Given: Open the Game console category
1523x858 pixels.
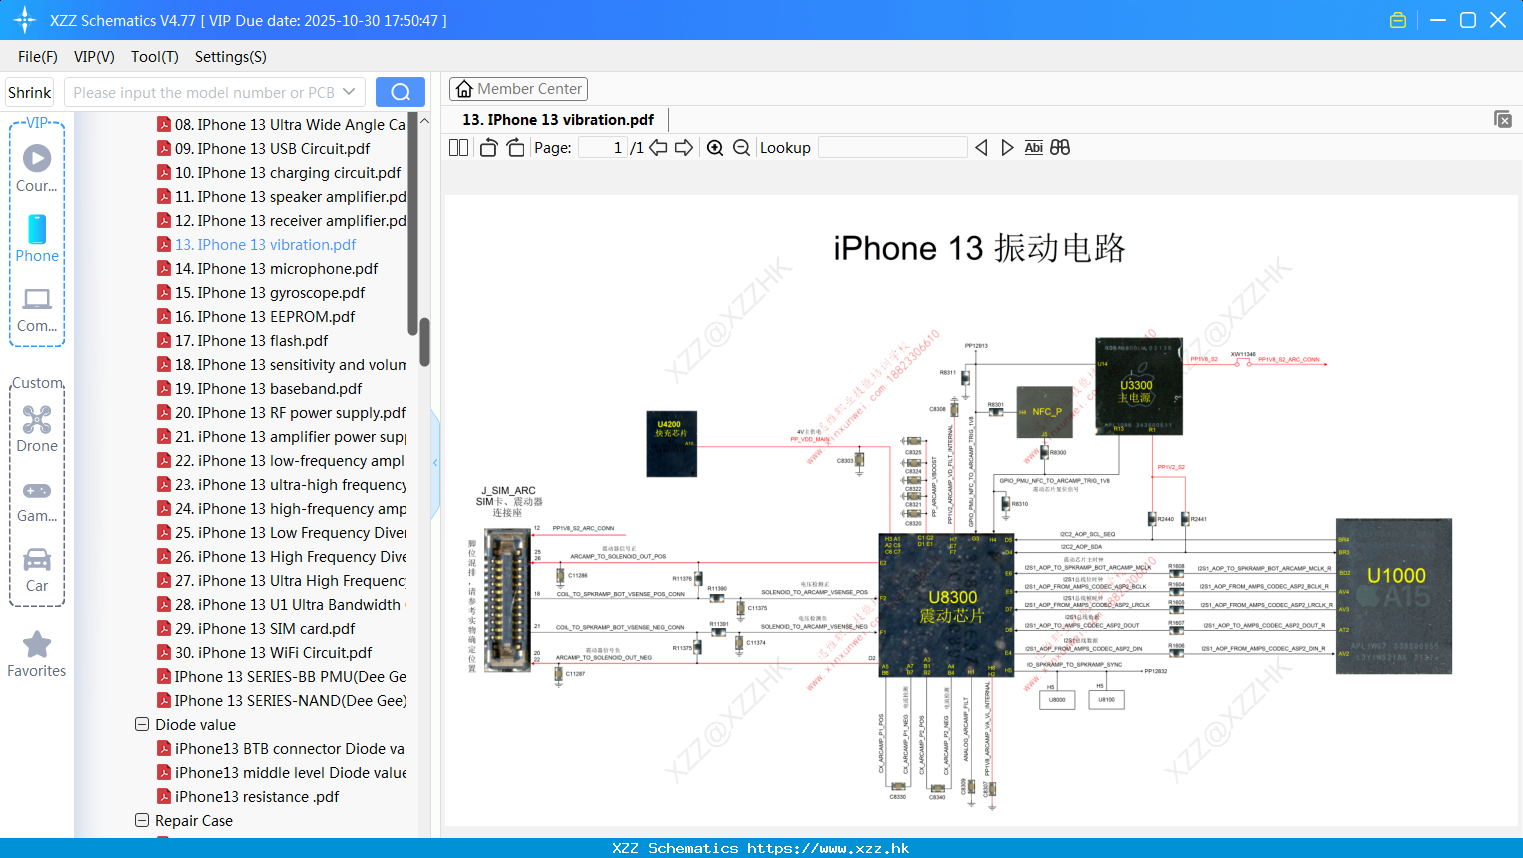Looking at the screenshot, I should click(x=37, y=500).
